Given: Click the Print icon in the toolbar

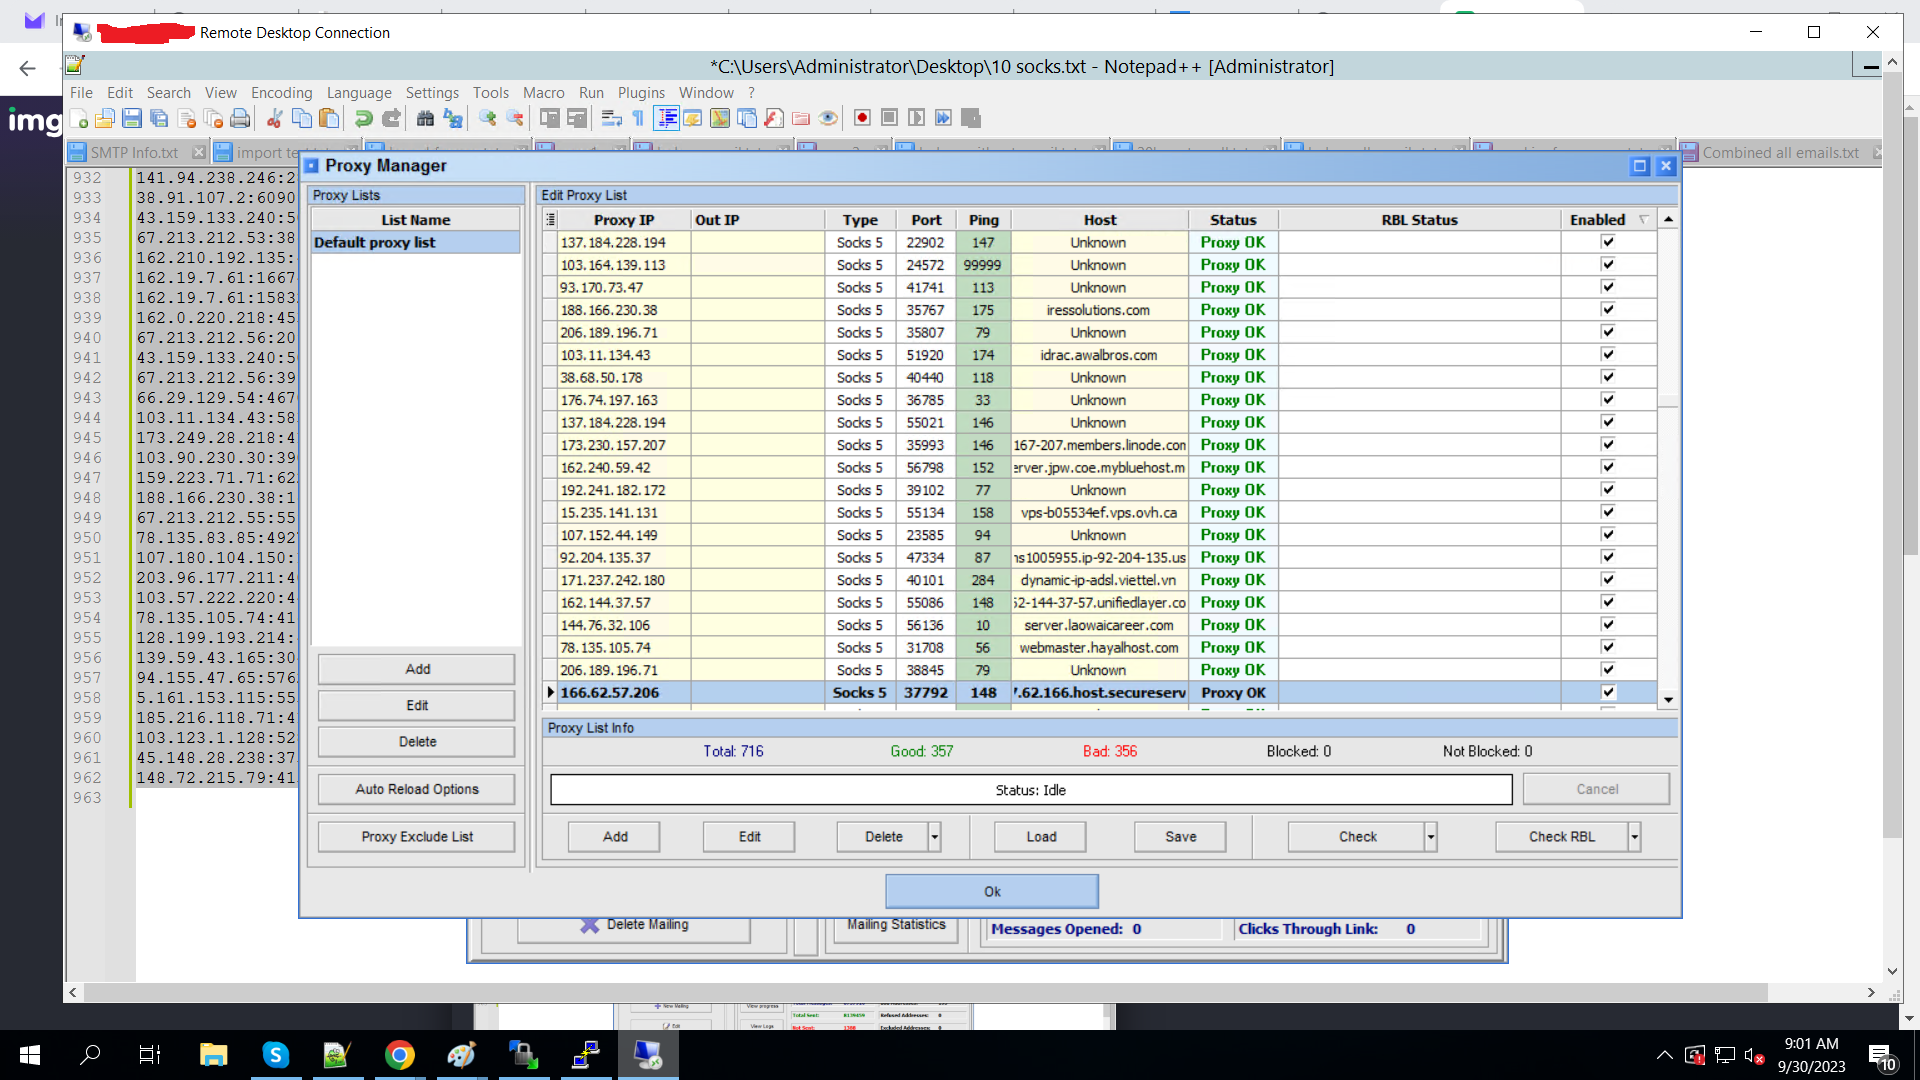Looking at the screenshot, I should [x=240, y=118].
